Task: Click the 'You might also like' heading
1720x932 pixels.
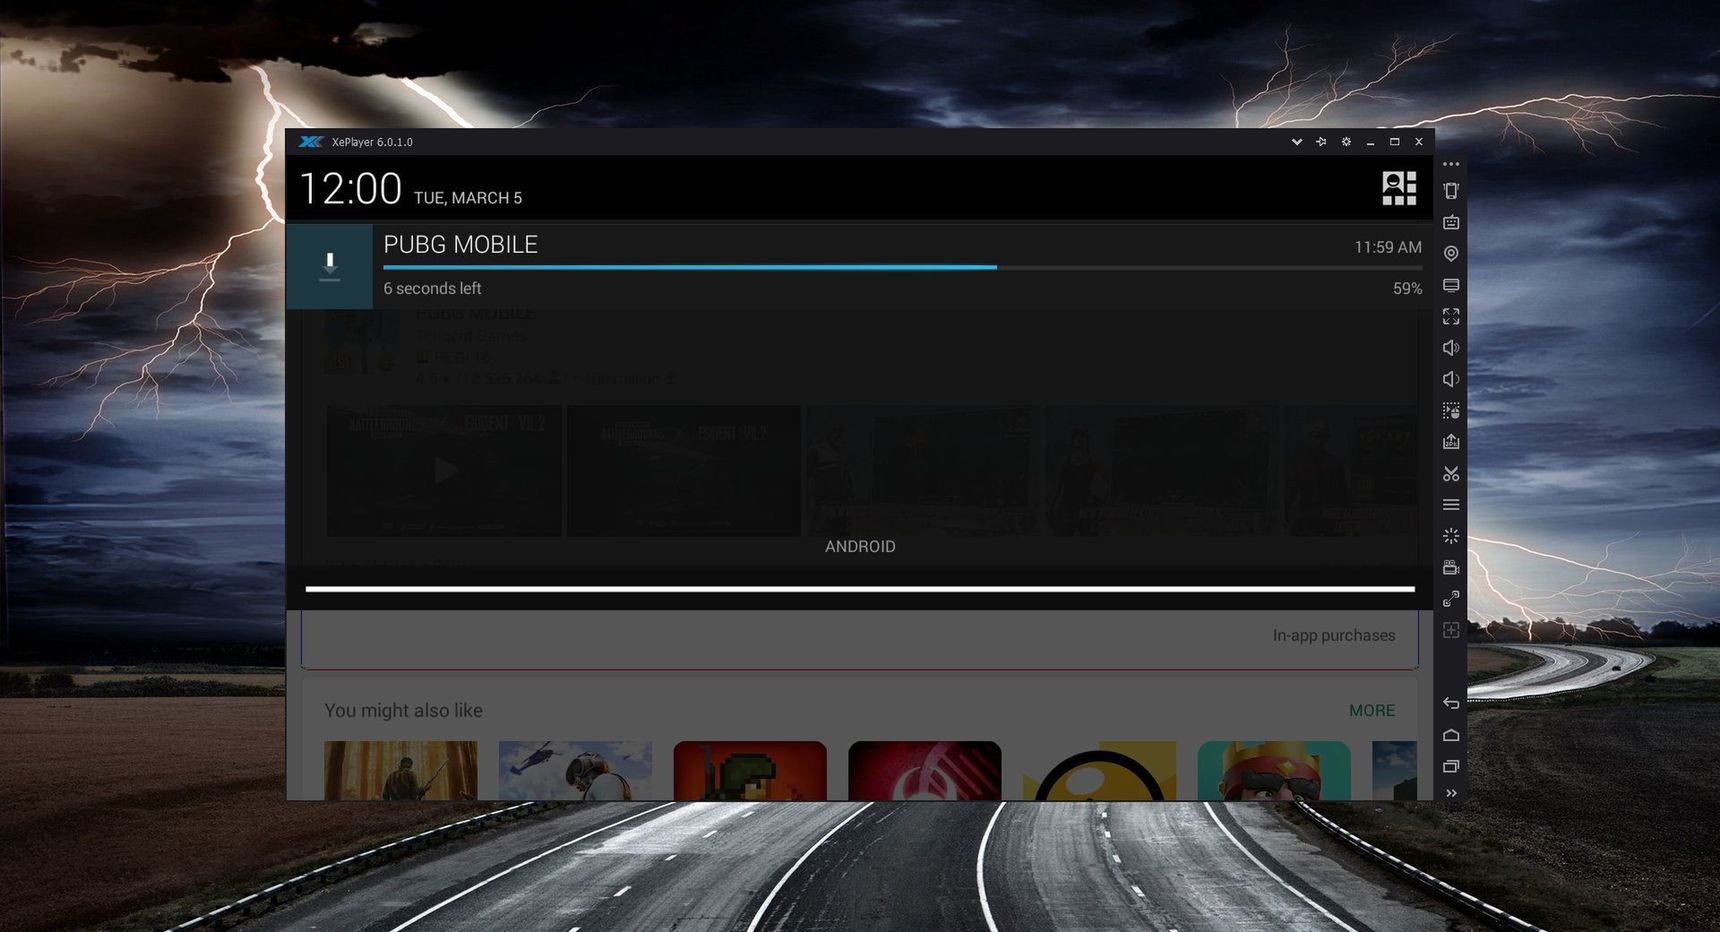Action: (403, 710)
